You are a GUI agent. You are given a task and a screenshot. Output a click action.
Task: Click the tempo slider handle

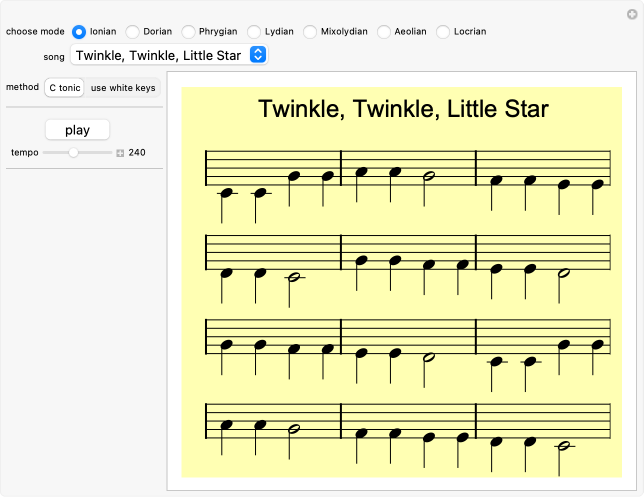pos(73,153)
